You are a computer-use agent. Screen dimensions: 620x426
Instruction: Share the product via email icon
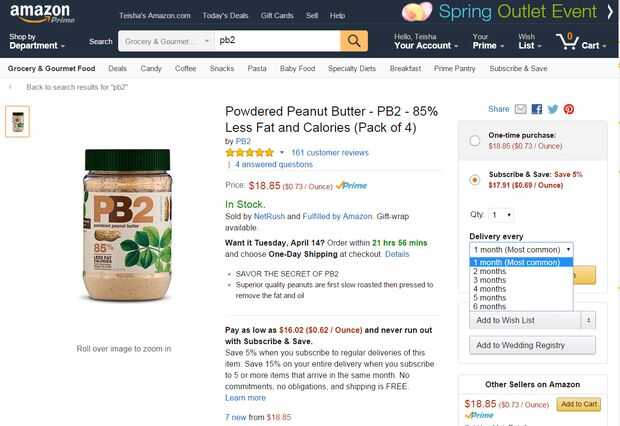[x=520, y=109]
